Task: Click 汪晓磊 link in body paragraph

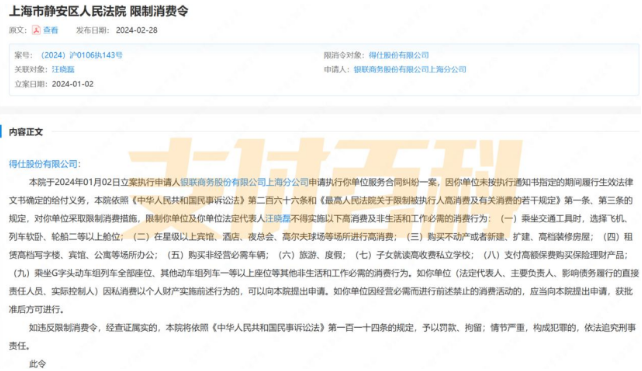Action: [278, 219]
